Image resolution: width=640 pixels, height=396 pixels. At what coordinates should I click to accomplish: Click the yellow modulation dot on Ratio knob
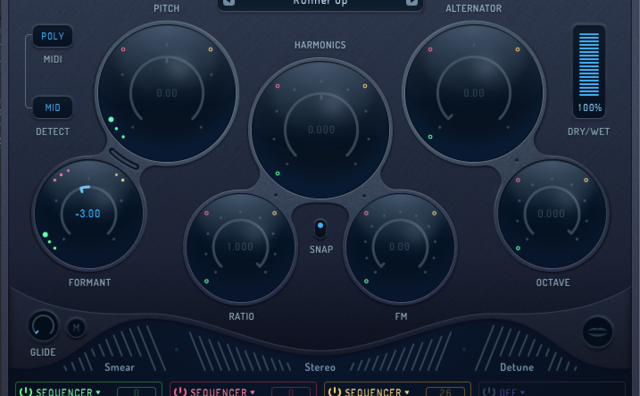coord(274,213)
